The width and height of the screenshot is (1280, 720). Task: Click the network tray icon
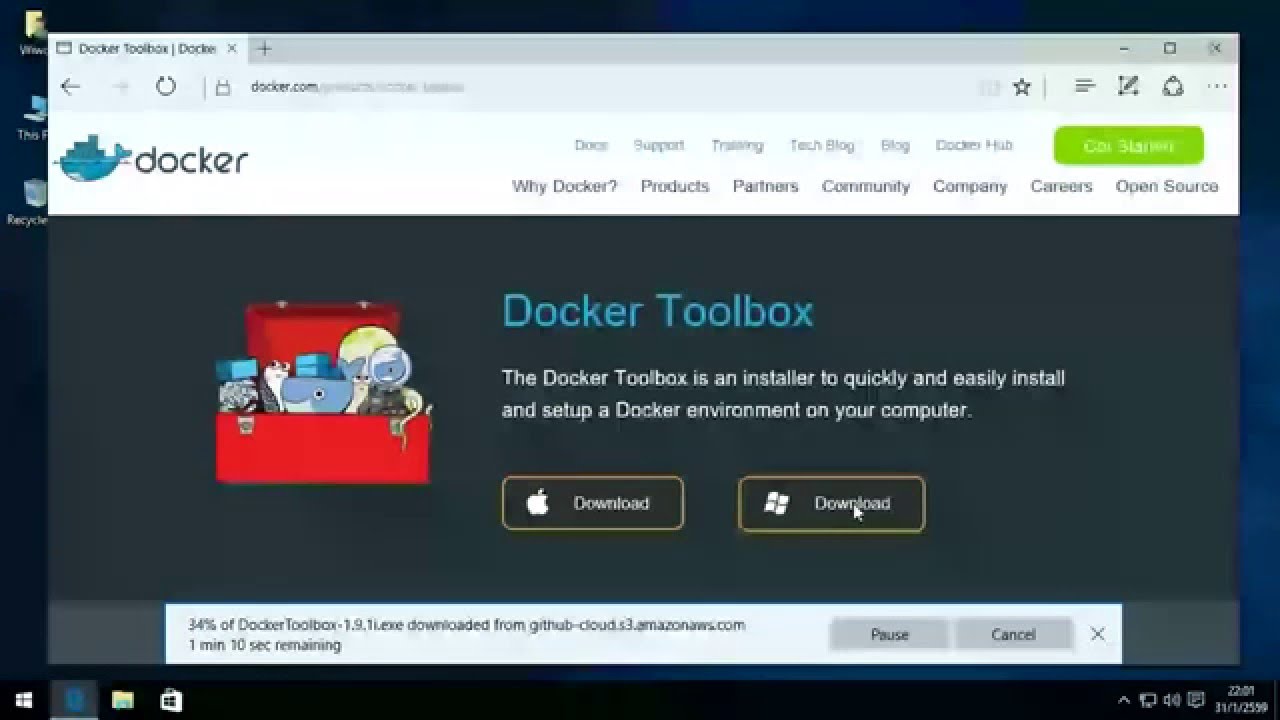click(1149, 700)
